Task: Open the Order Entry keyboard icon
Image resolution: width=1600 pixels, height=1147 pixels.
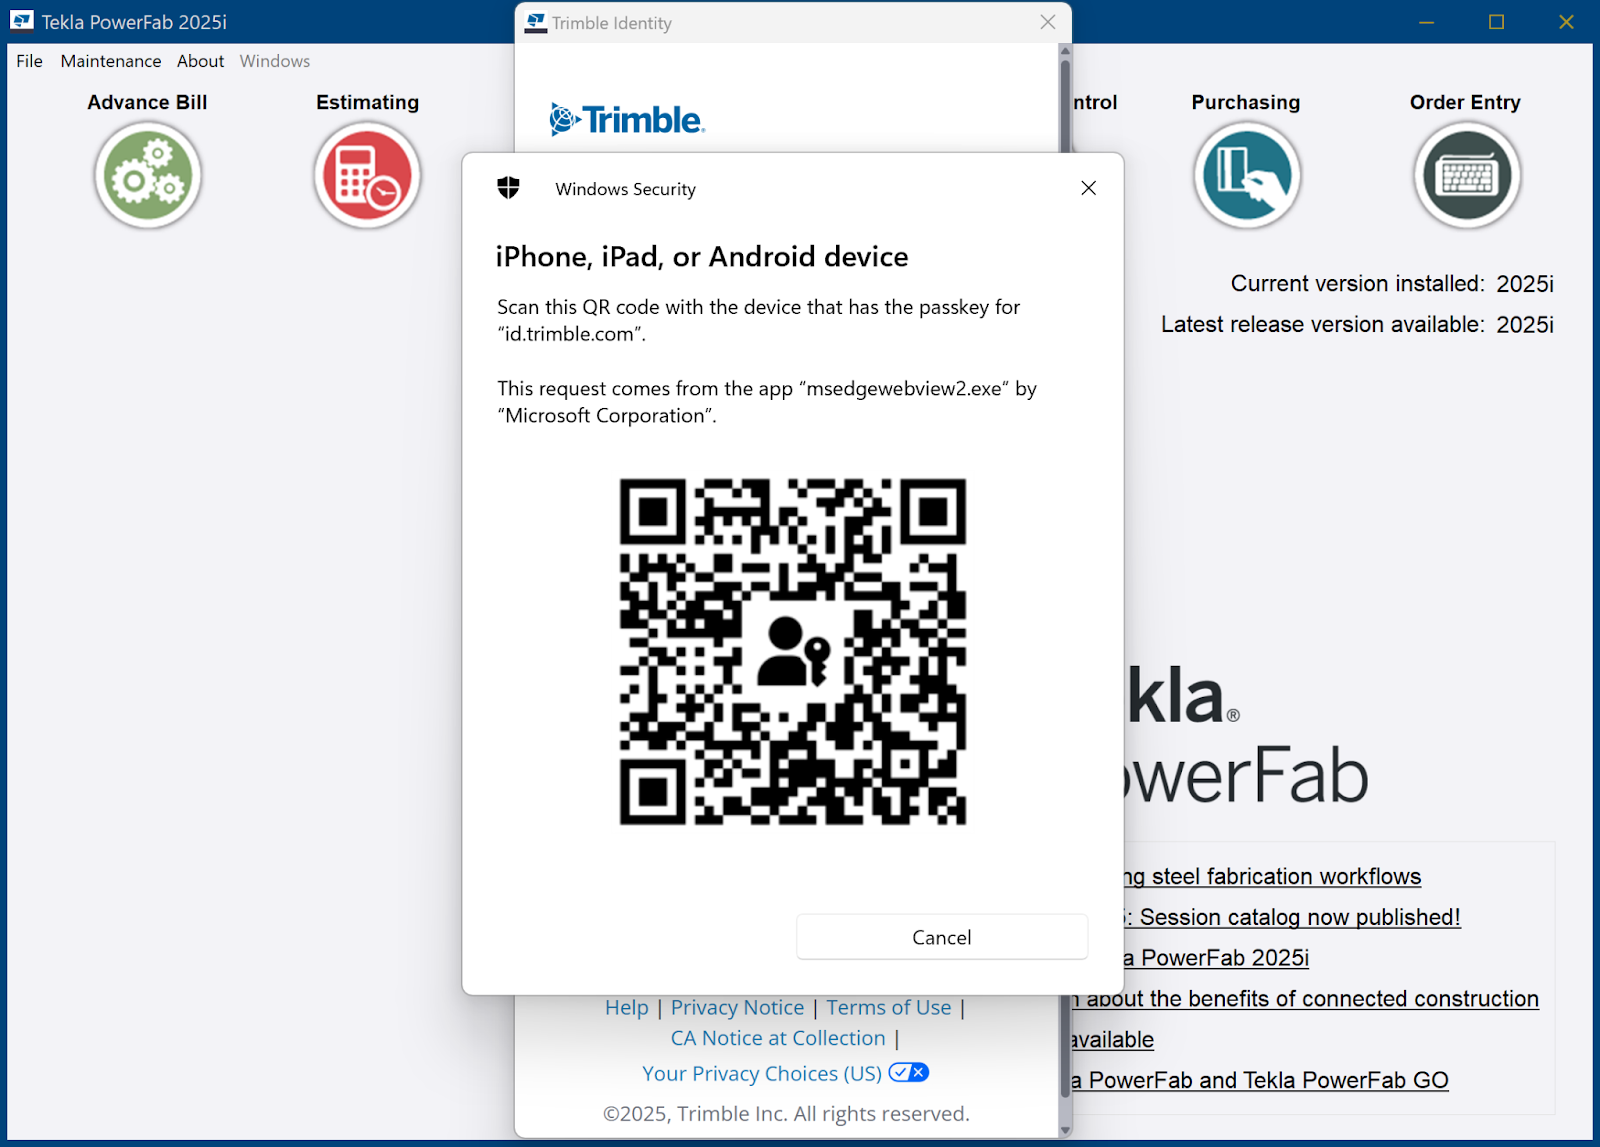Action: (1467, 175)
